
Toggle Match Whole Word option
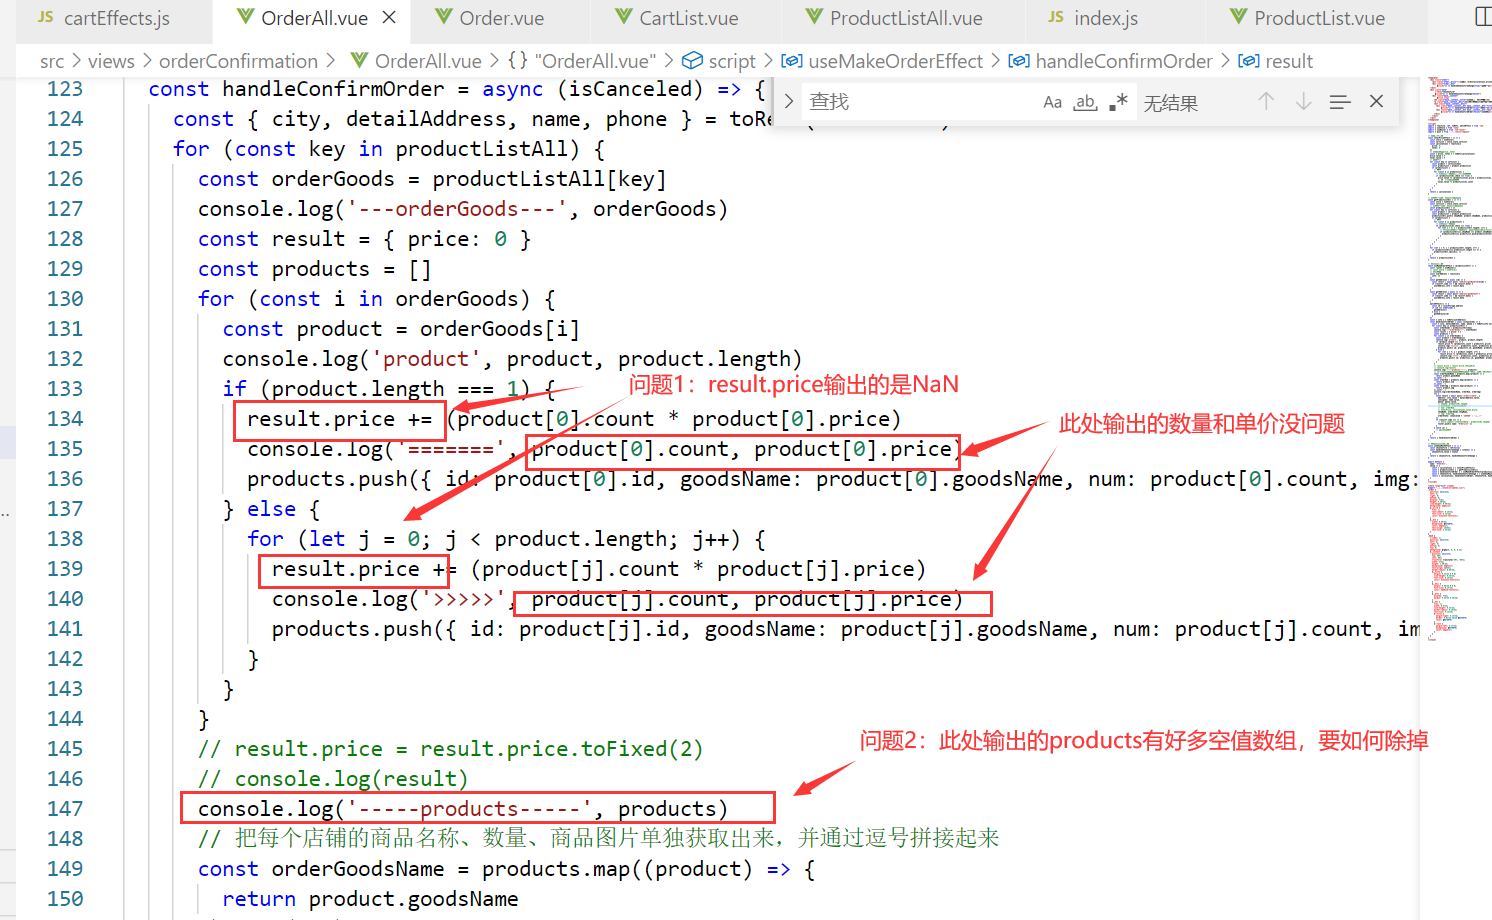[1085, 102]
